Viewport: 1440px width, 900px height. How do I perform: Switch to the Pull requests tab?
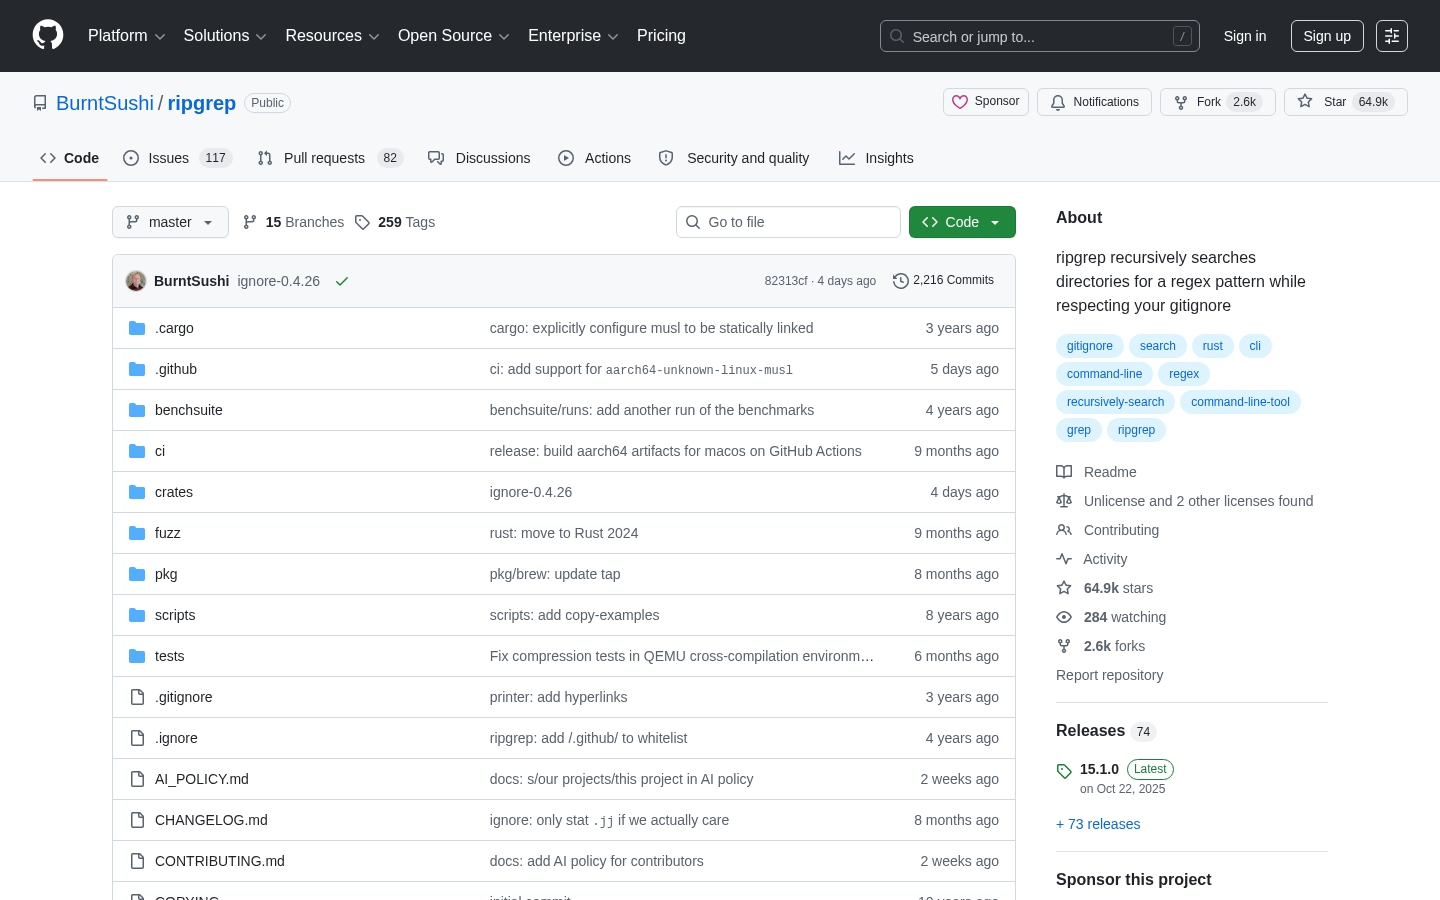pyautogui.click(x=329, y=158)
